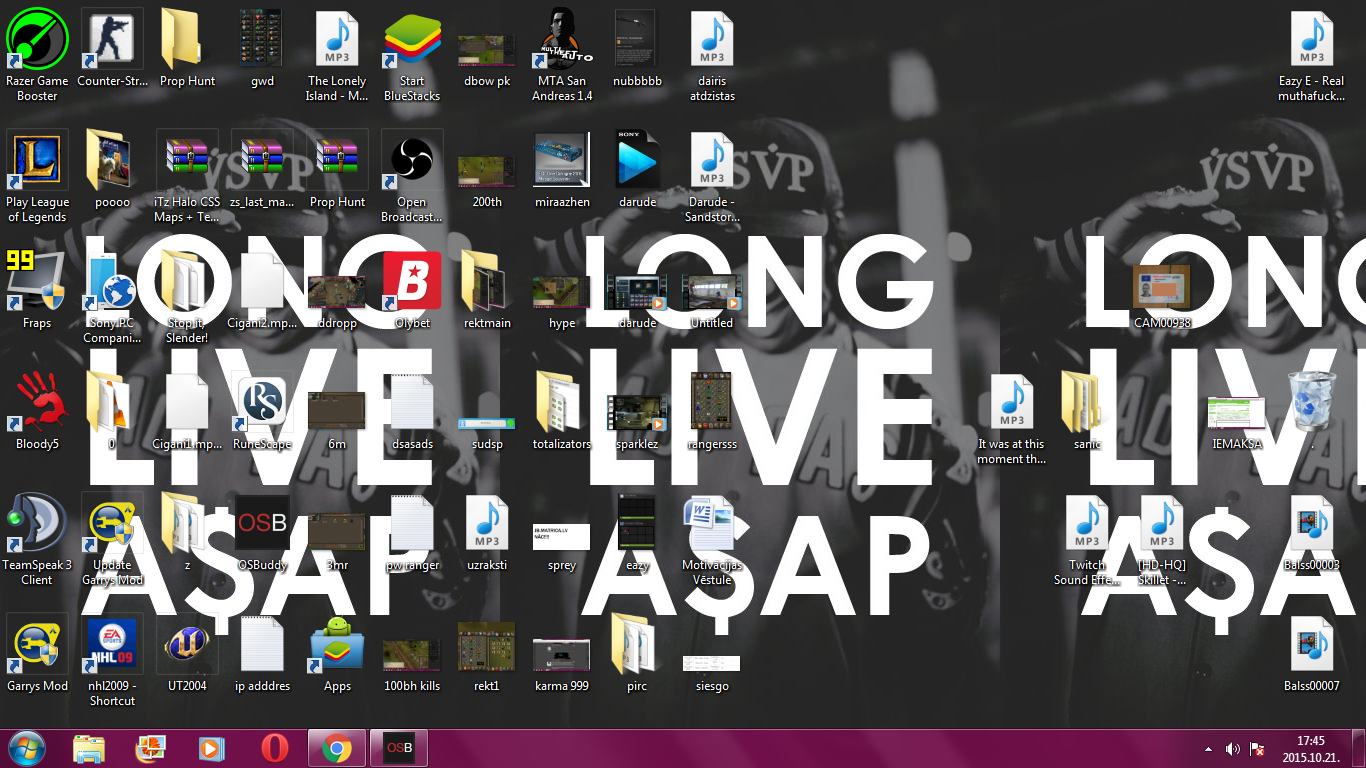The image size is (1366, 768).
Task: Open Windows Explorer from the taskbar
Action: pos(89,748)
